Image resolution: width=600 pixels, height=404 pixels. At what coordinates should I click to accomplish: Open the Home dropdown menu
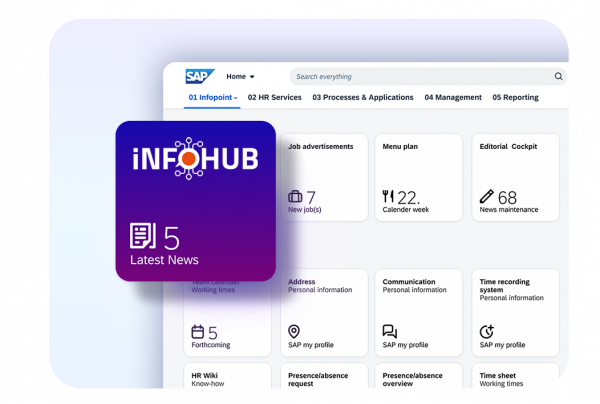(x=240, y=77)
